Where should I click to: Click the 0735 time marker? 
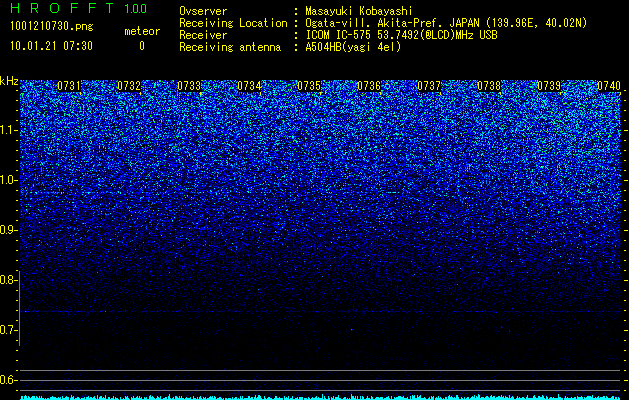tap(309, 86)
